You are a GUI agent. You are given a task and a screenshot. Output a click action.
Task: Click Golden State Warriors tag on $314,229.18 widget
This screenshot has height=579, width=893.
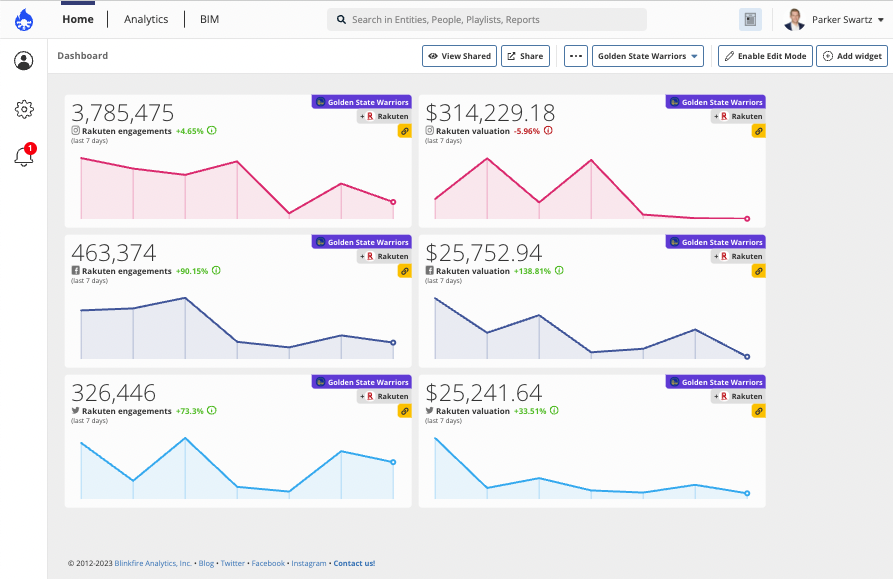click(716, 102)
